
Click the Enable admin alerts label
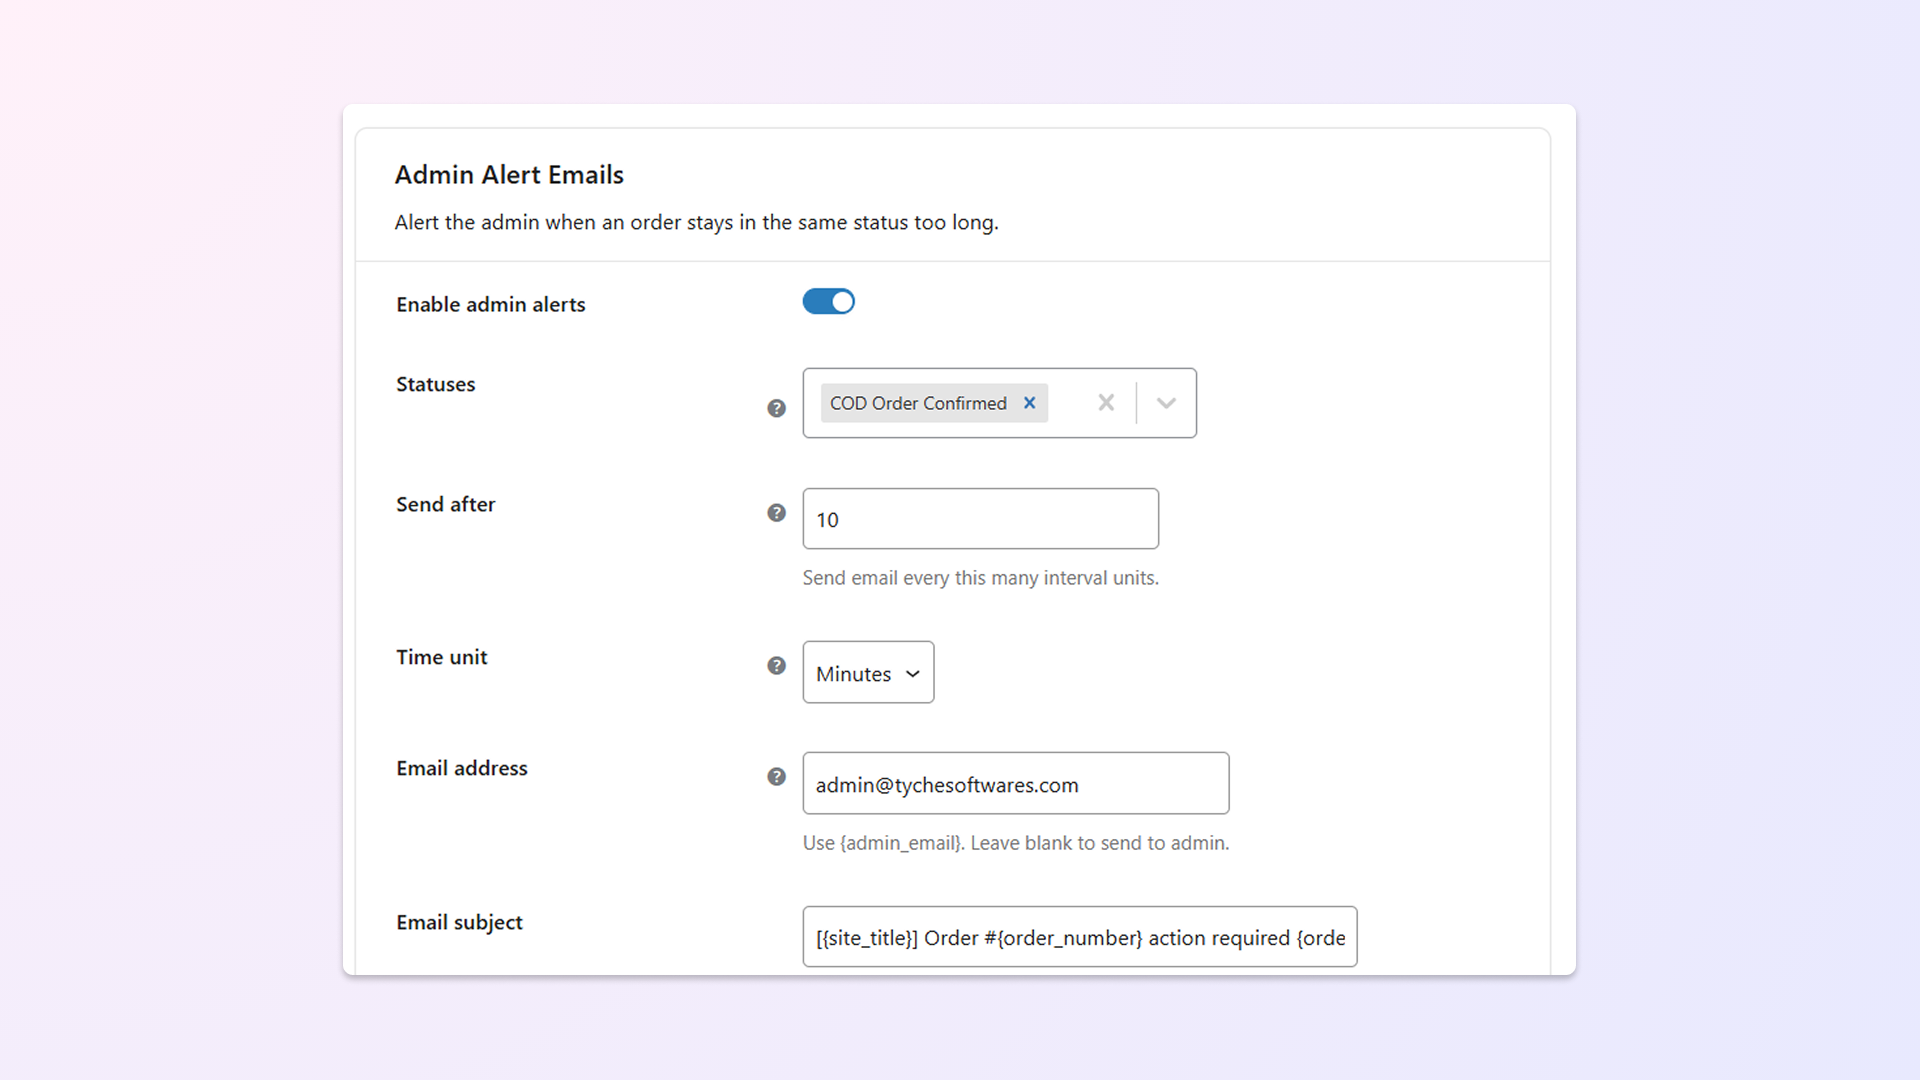pos(490,304)
